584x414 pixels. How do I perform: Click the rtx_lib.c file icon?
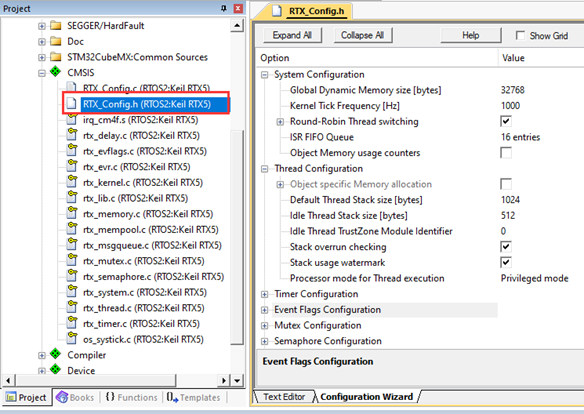72,197
